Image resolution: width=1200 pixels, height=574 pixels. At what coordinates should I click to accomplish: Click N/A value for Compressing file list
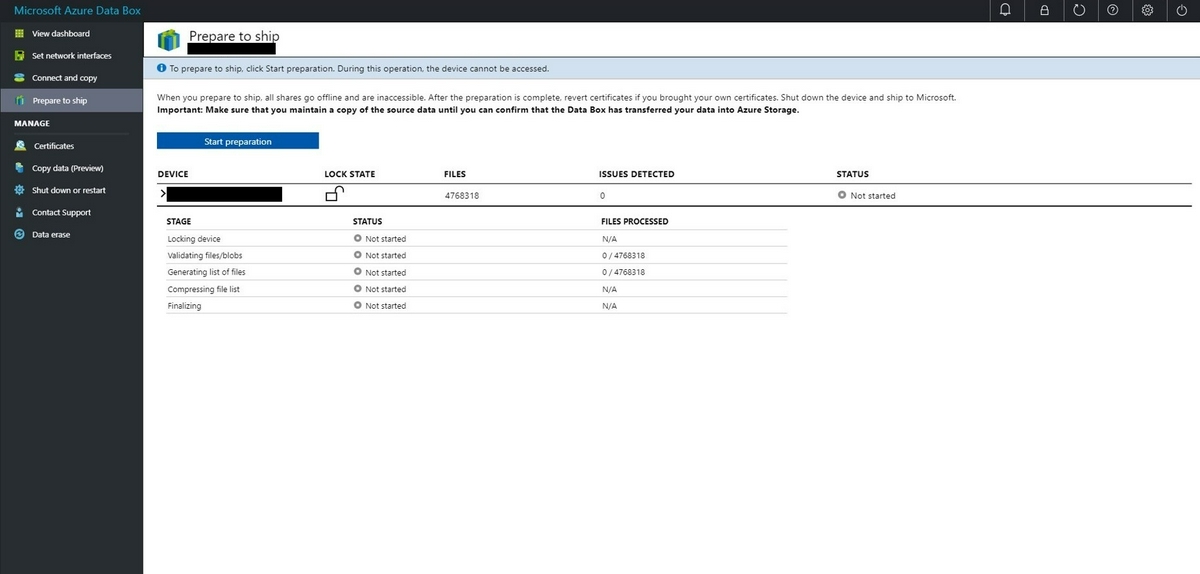609,289
